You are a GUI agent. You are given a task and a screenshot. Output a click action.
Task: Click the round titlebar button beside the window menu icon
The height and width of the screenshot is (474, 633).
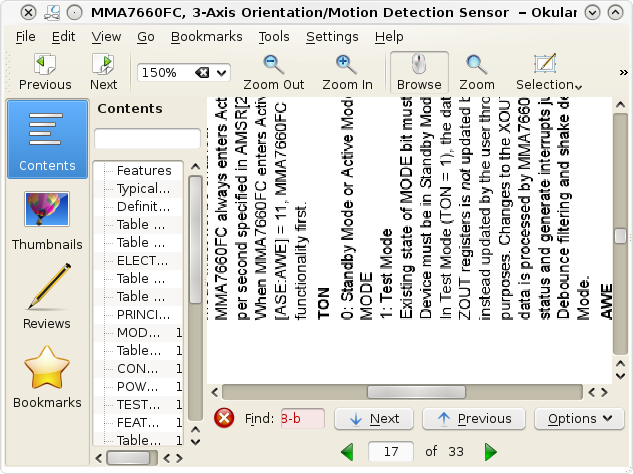tap(75, 13)
